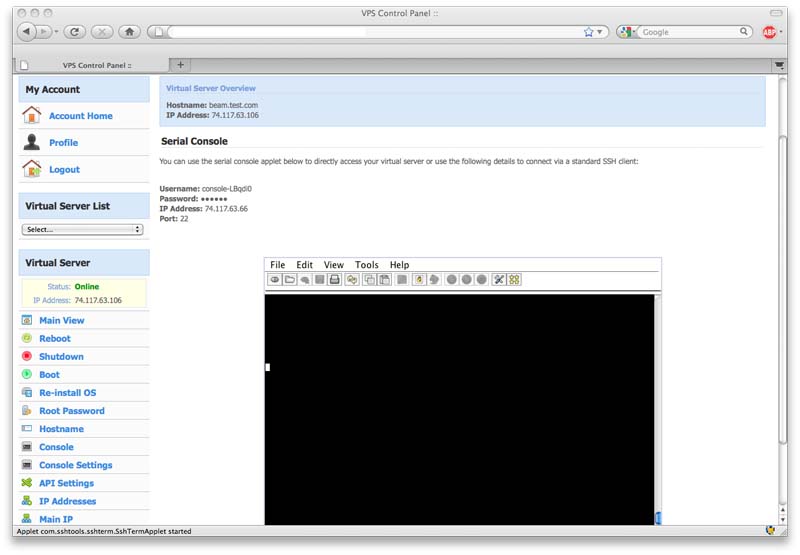Open the Virtual Server List Select dropdown

coord(82,229)
